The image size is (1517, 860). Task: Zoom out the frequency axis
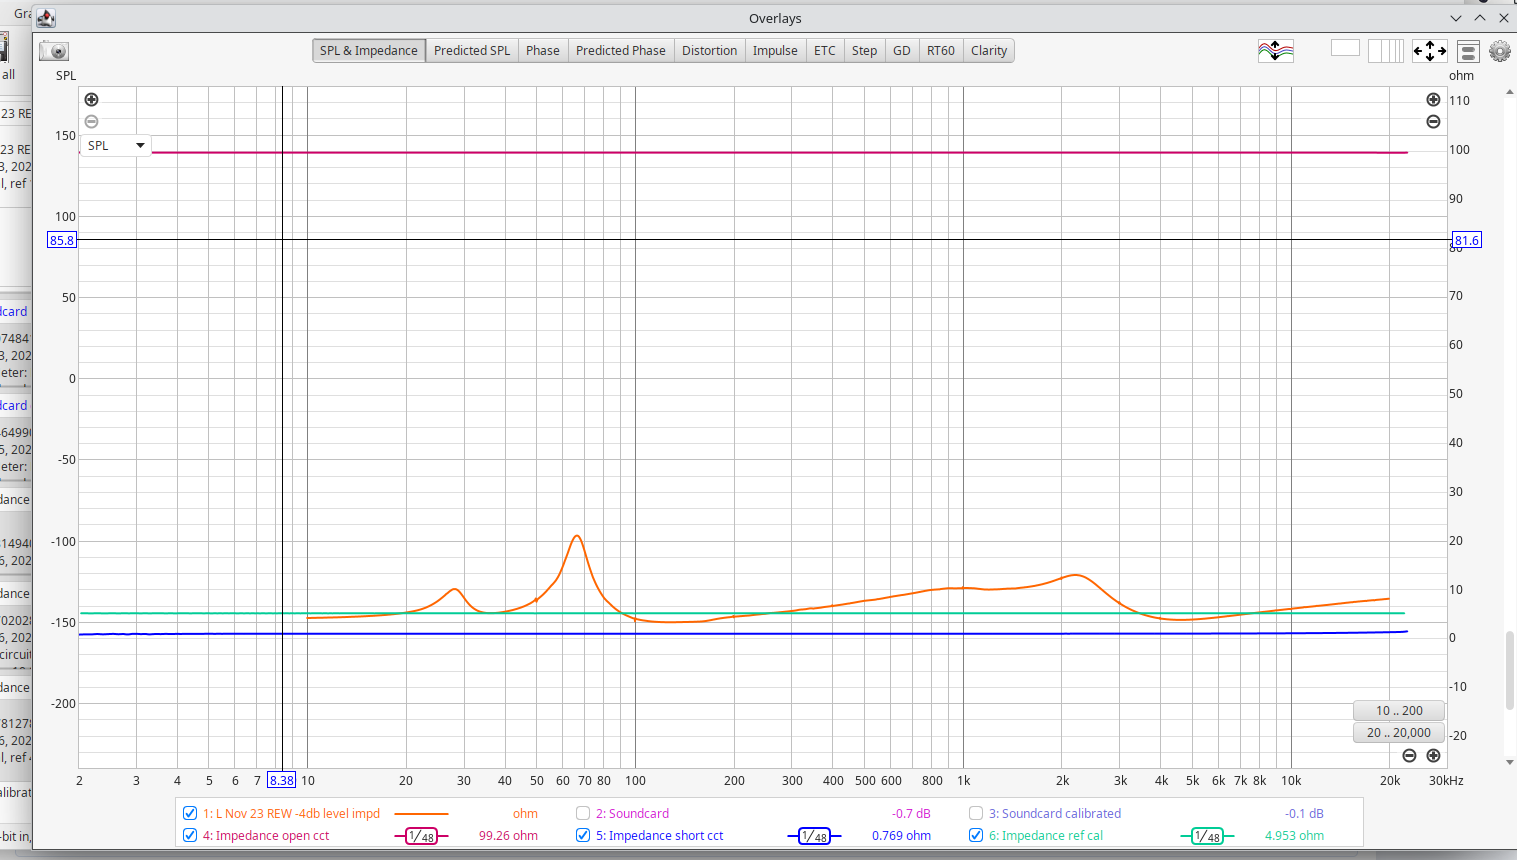1409,755
